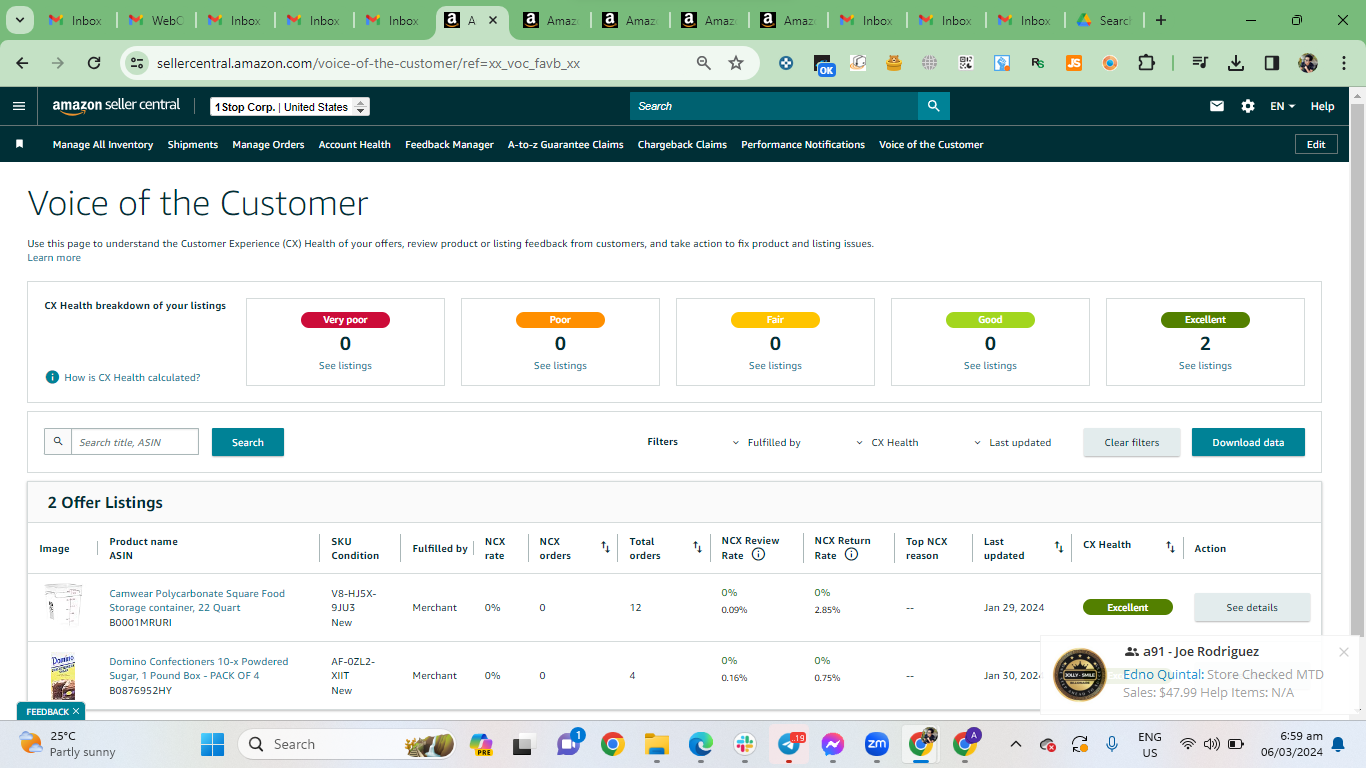Click the teal Search button beside the ASIN field
Image resolution: width=1366 pixels, height=768 pixels.
[x=248, y=442]
